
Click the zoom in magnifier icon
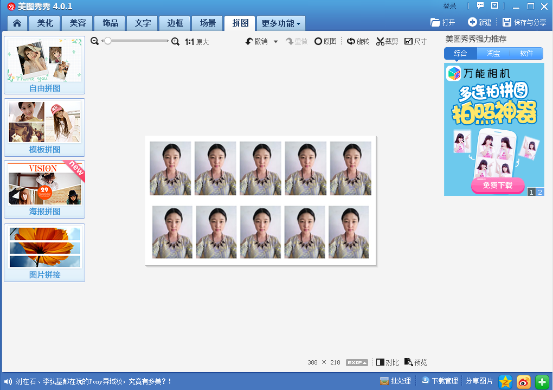tap(175, 42)
